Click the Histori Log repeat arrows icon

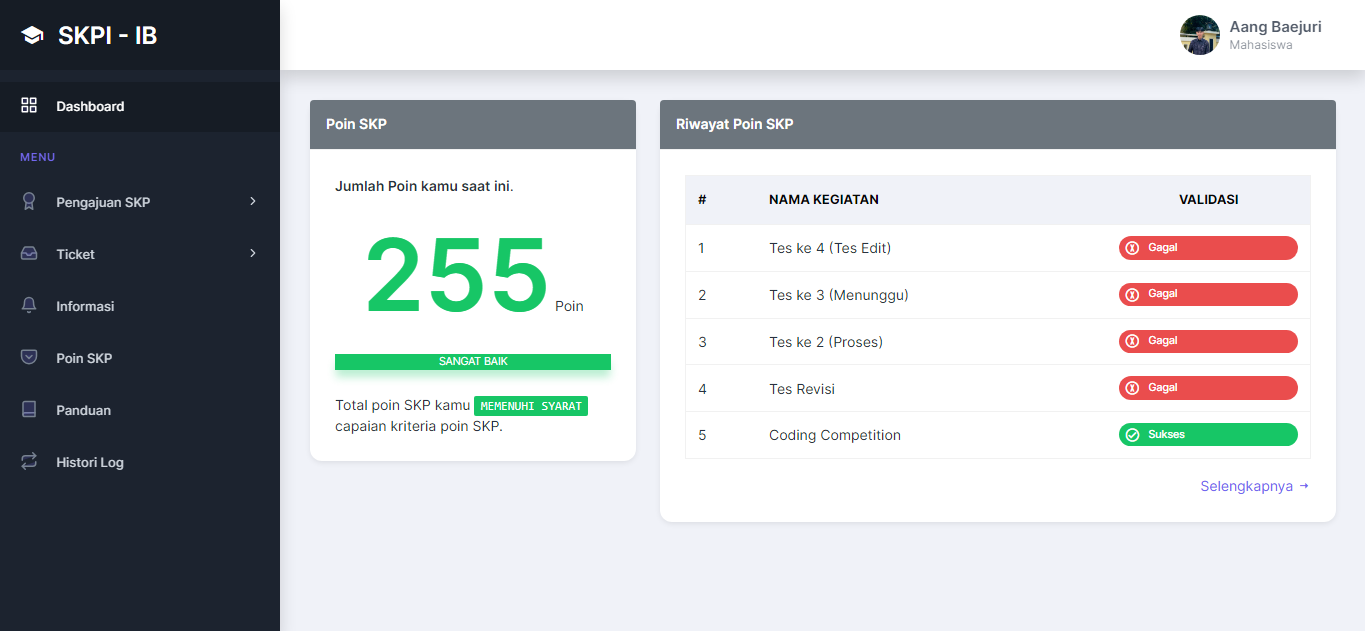29,462
